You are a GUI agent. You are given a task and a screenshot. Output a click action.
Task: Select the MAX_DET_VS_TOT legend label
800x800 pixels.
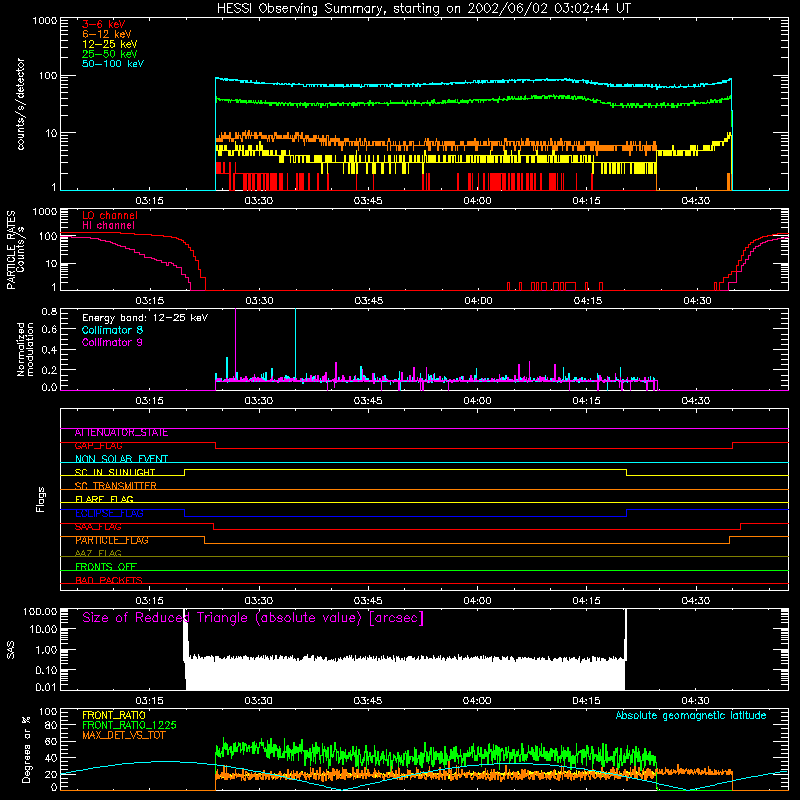(x=124, y=735)
